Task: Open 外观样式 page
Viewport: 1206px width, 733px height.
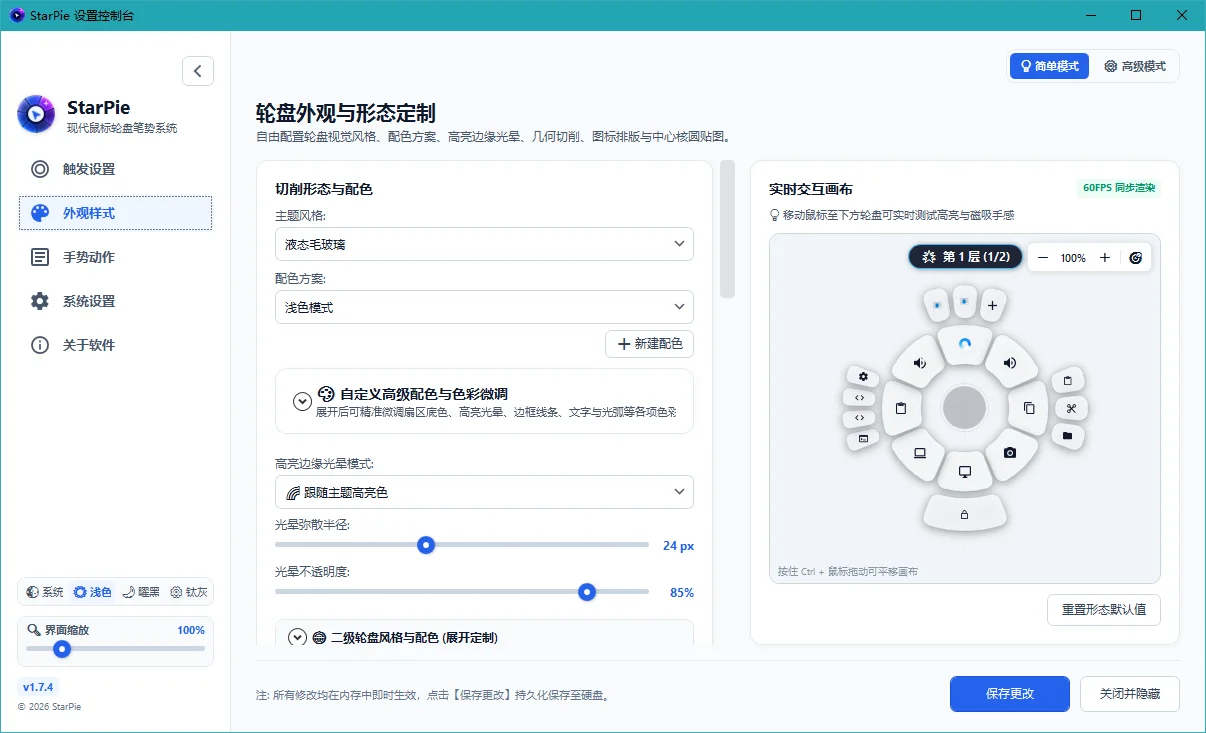Action: click(115, 213)
